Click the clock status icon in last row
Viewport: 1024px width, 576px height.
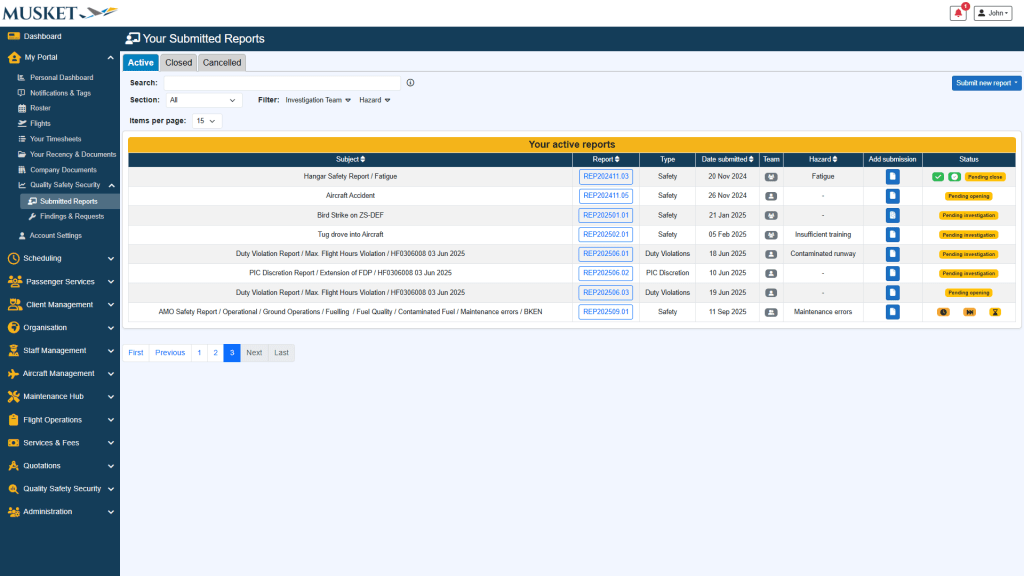click(943, 312)
